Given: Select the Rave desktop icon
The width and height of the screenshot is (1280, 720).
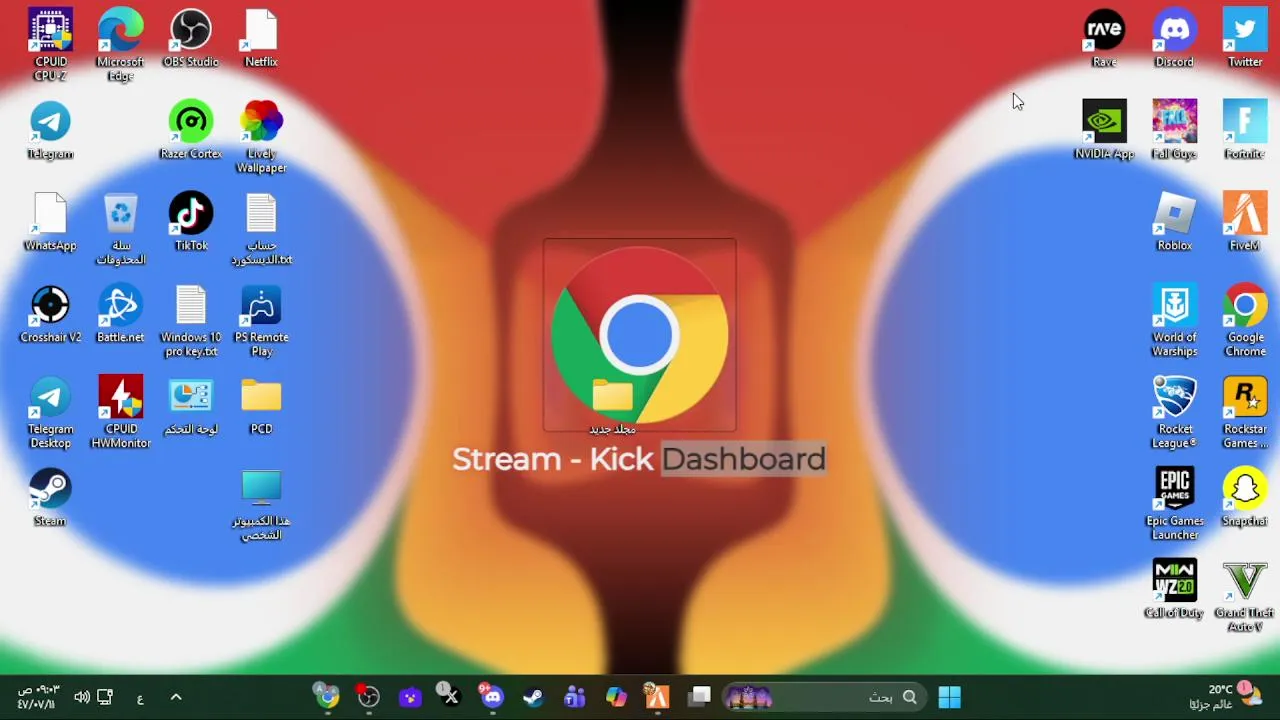Looking at the screenshot, I should click(x=1104, y=38).
